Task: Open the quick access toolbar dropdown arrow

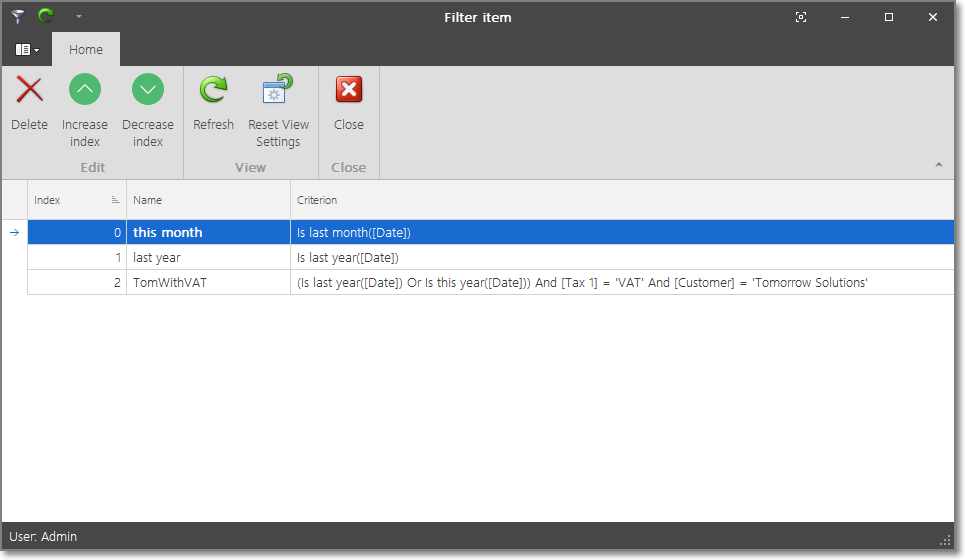Action: [x=79, y=17]
